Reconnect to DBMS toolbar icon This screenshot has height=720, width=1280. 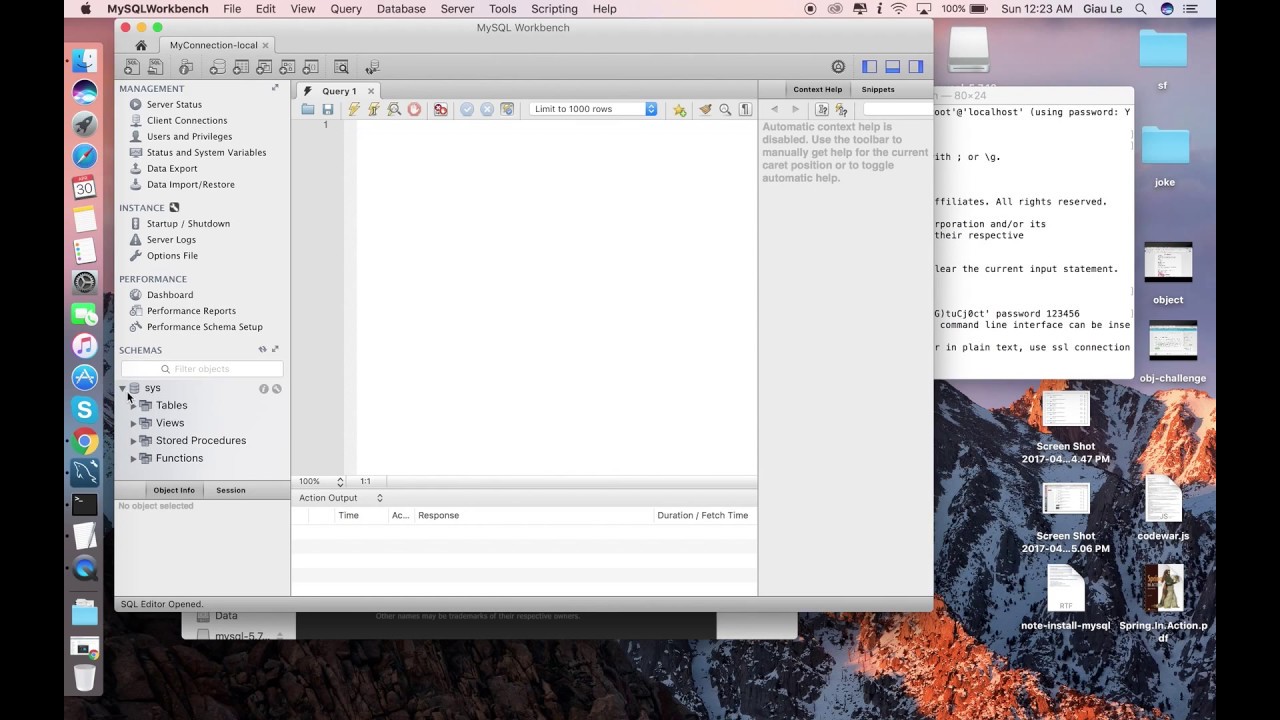(x=372, y=67)
